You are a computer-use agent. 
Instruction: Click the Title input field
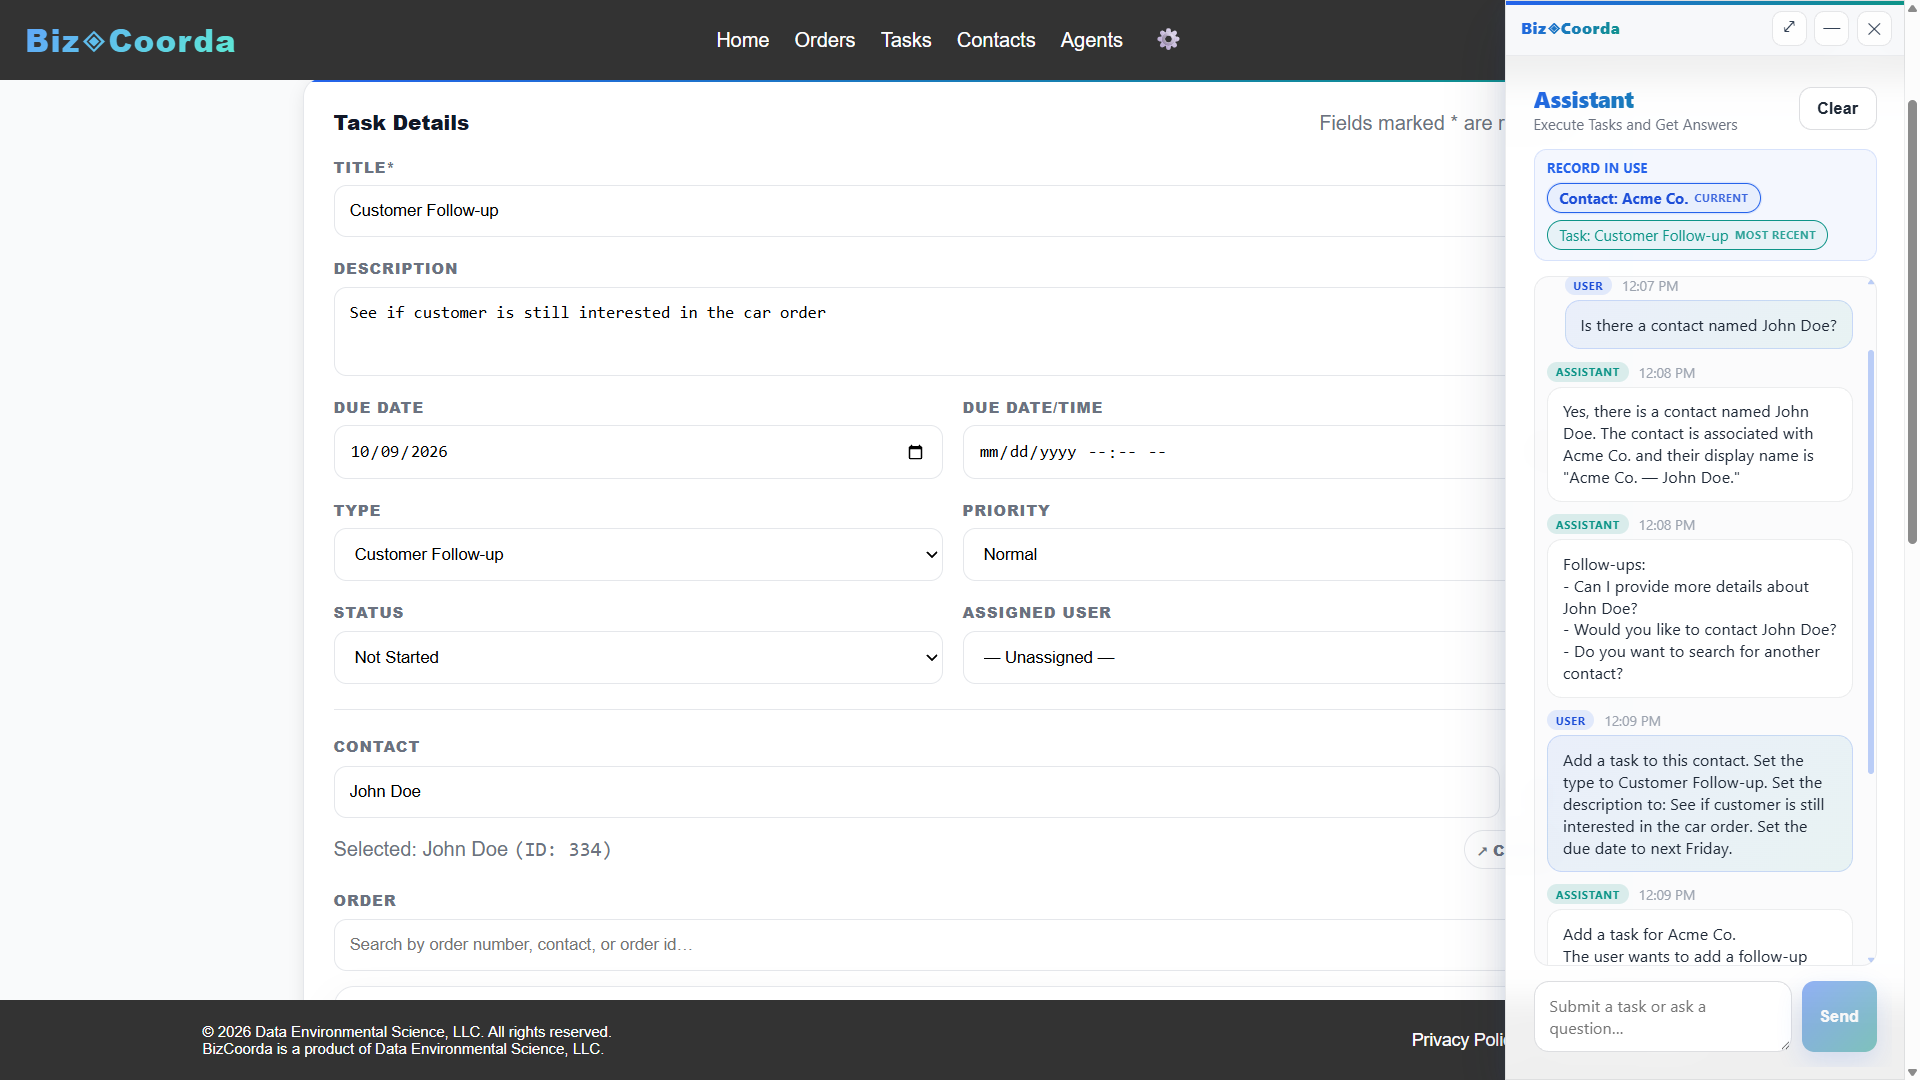click(919, 210)
